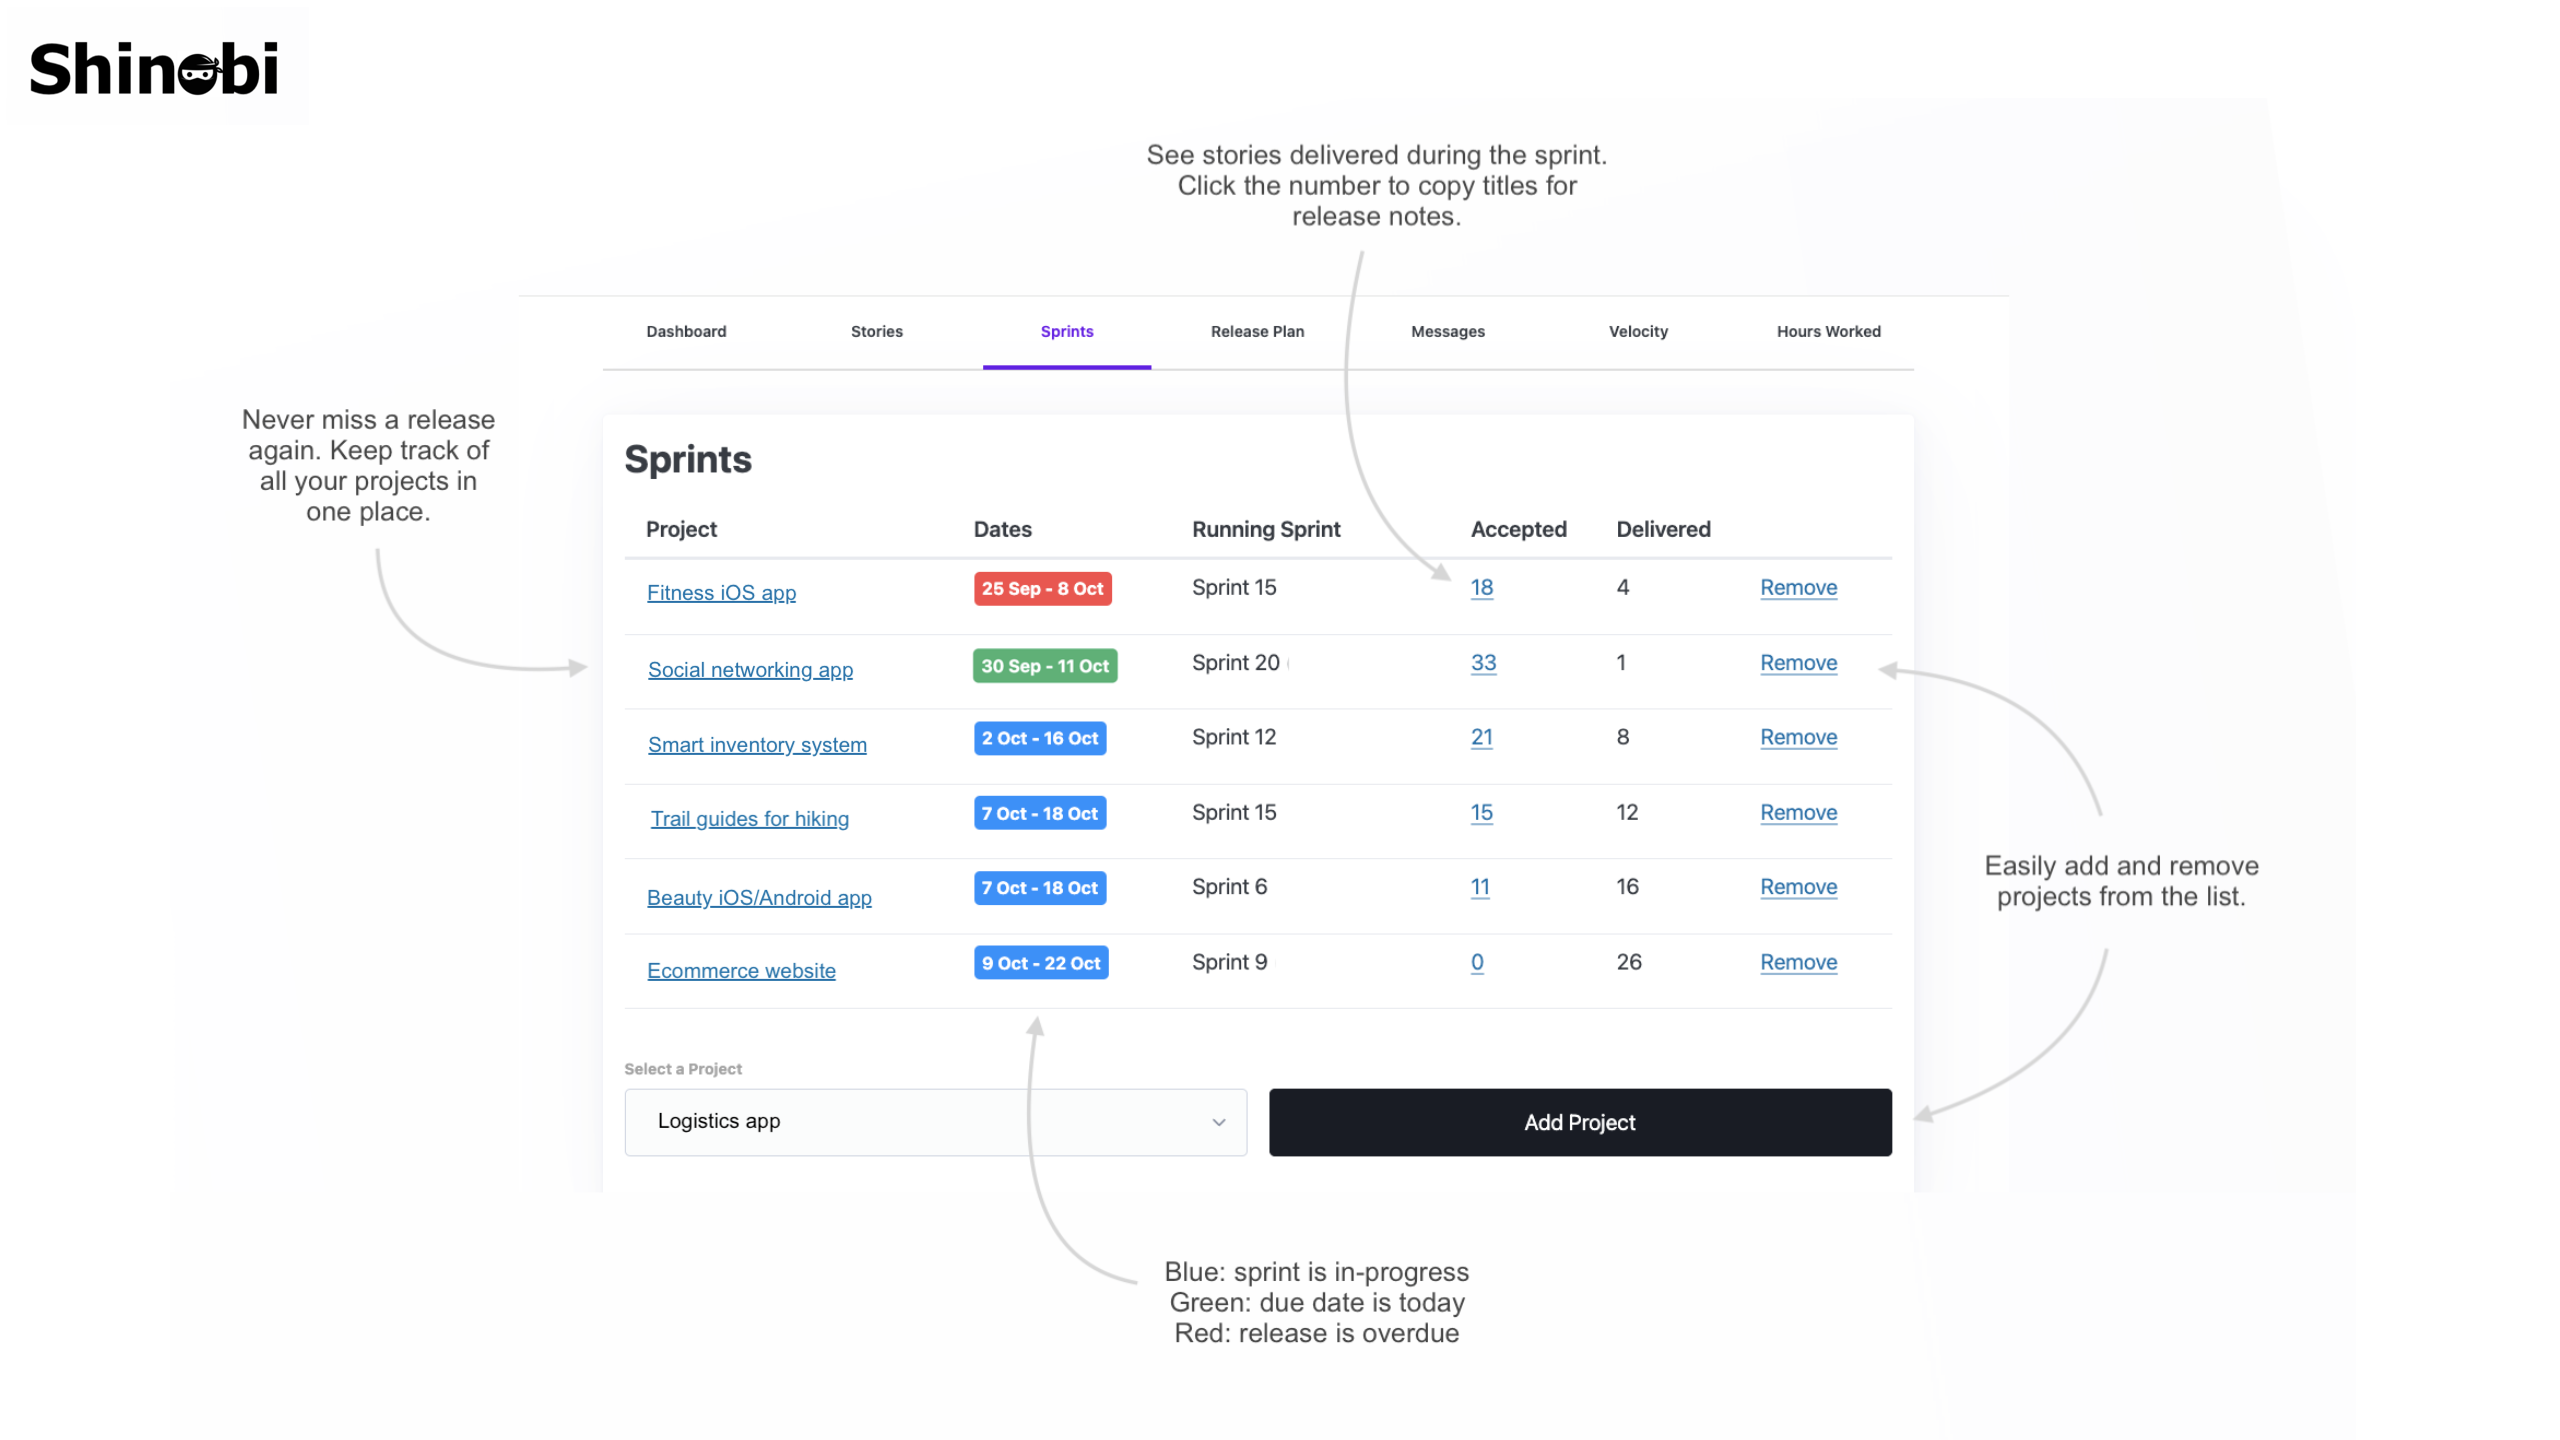Image resolution: width=2560 pixels, height=1440 pixels.
Task: Switch to the Dashboard tab
Action: [x=686, y=331]
